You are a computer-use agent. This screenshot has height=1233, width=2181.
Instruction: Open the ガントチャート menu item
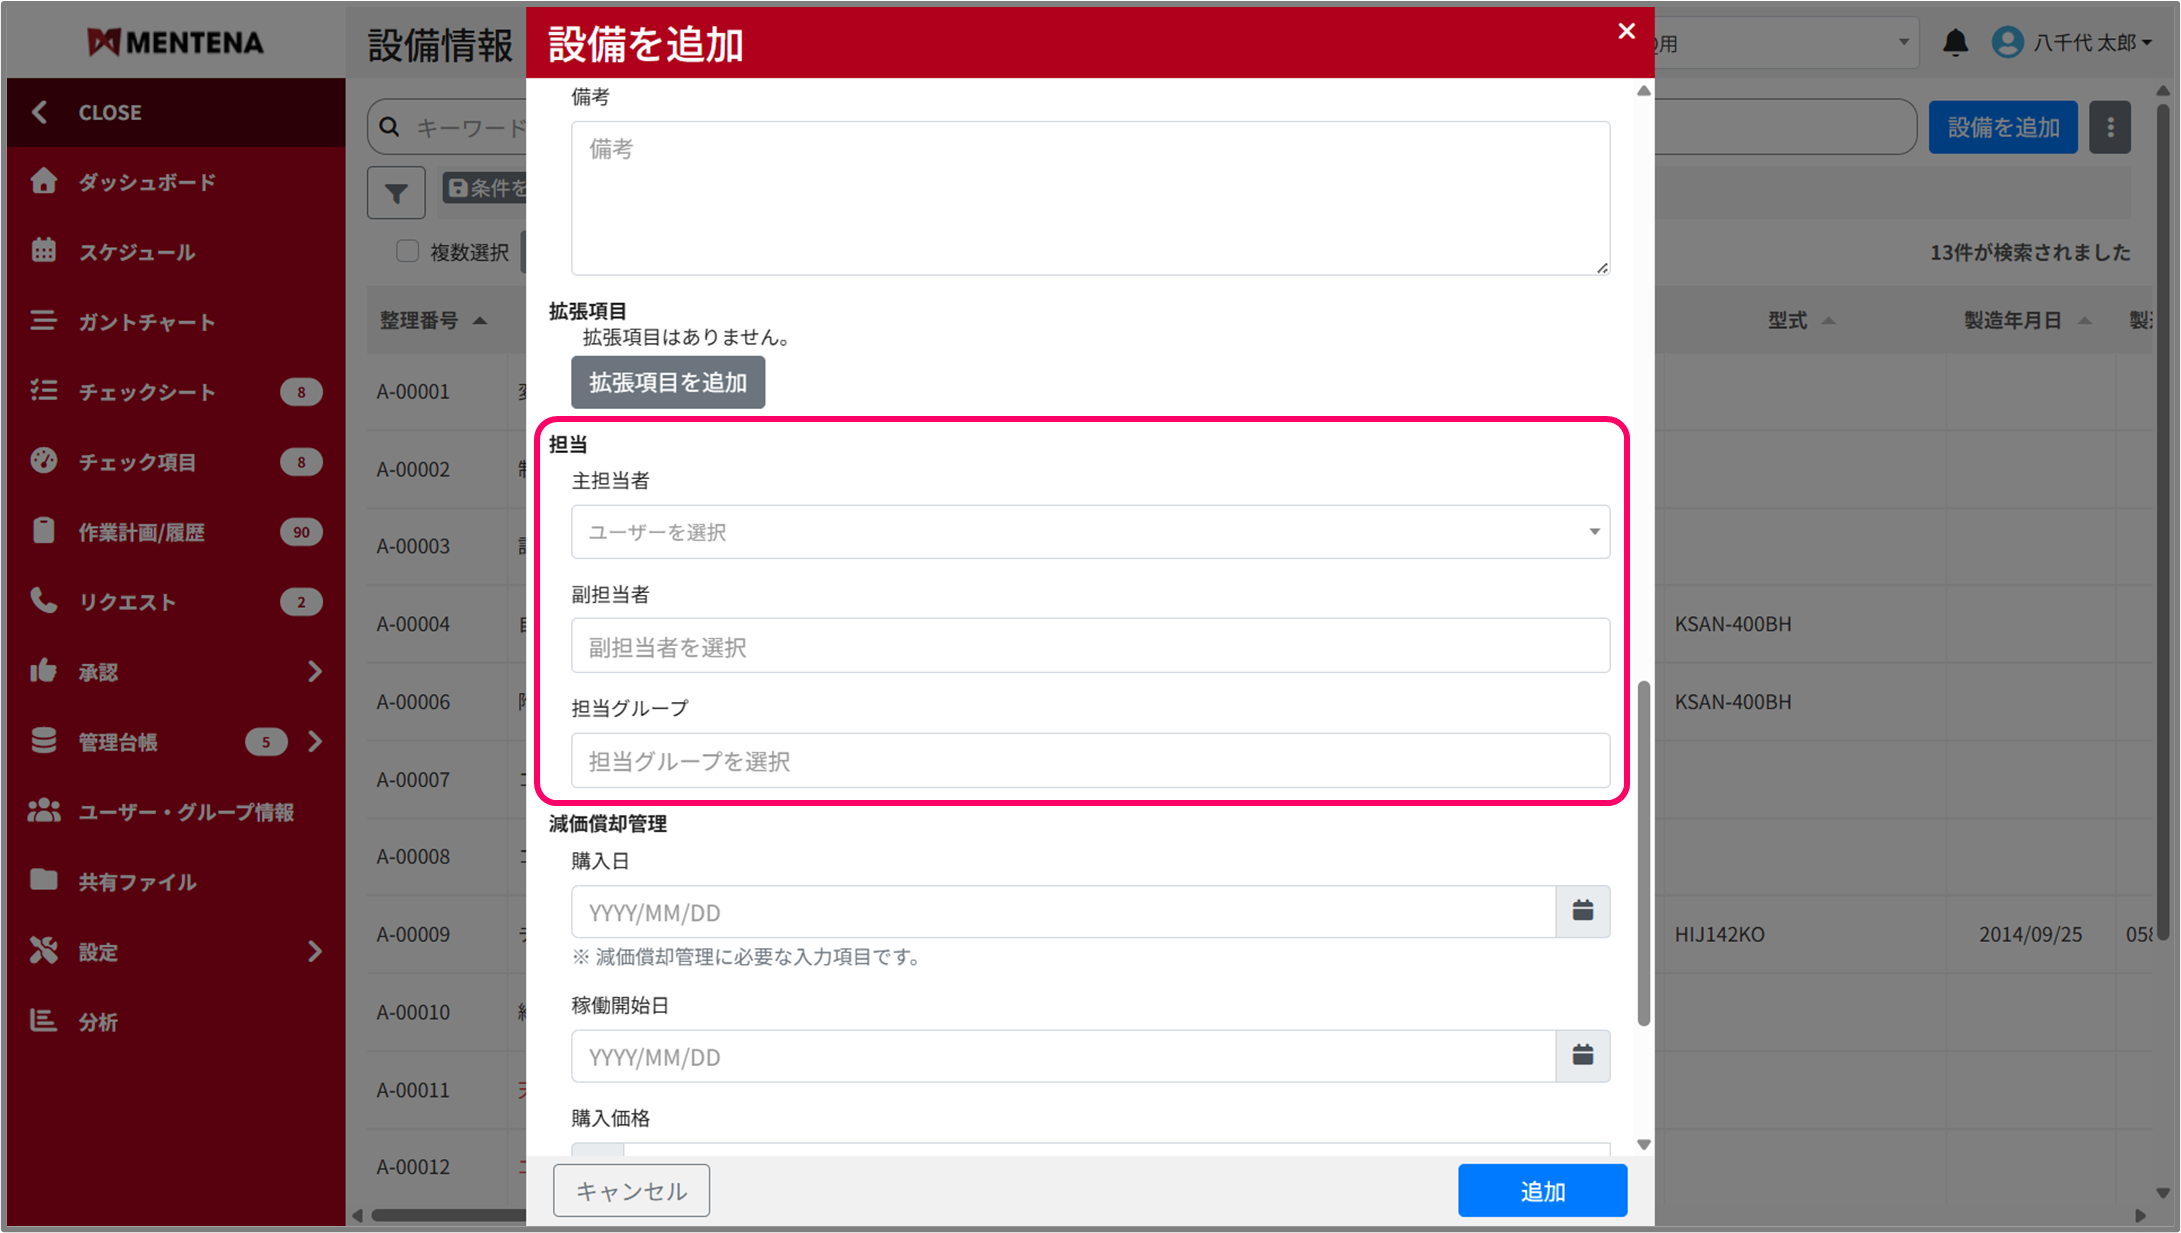coord(147,322)
